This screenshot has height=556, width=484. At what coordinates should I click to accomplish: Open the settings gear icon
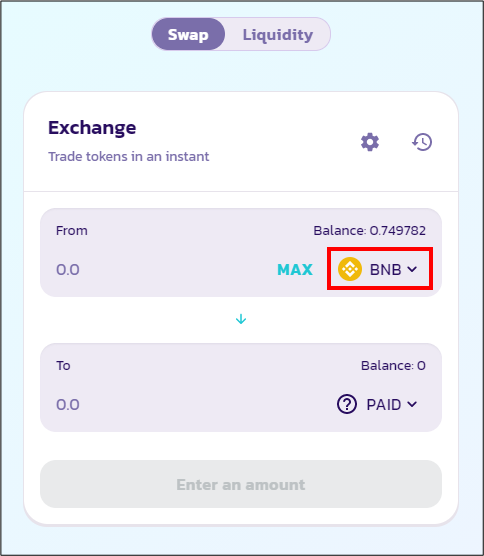coord(370,142)
